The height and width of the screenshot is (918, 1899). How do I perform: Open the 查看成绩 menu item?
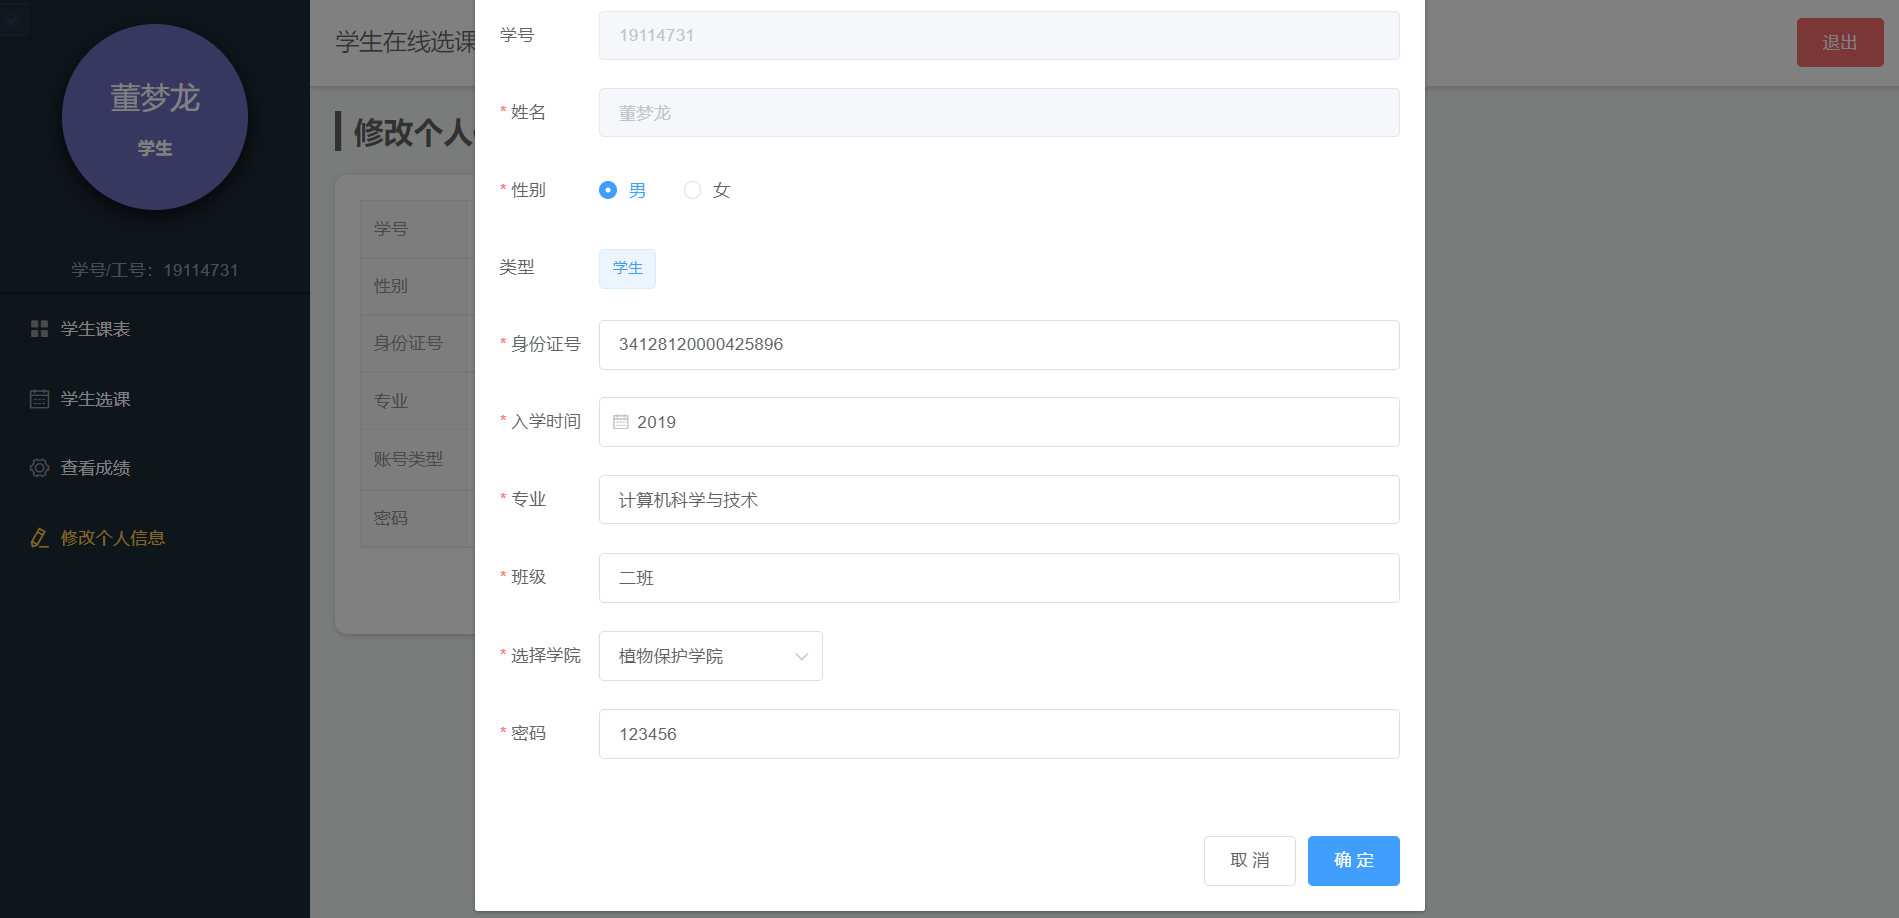tap(155, 468)
